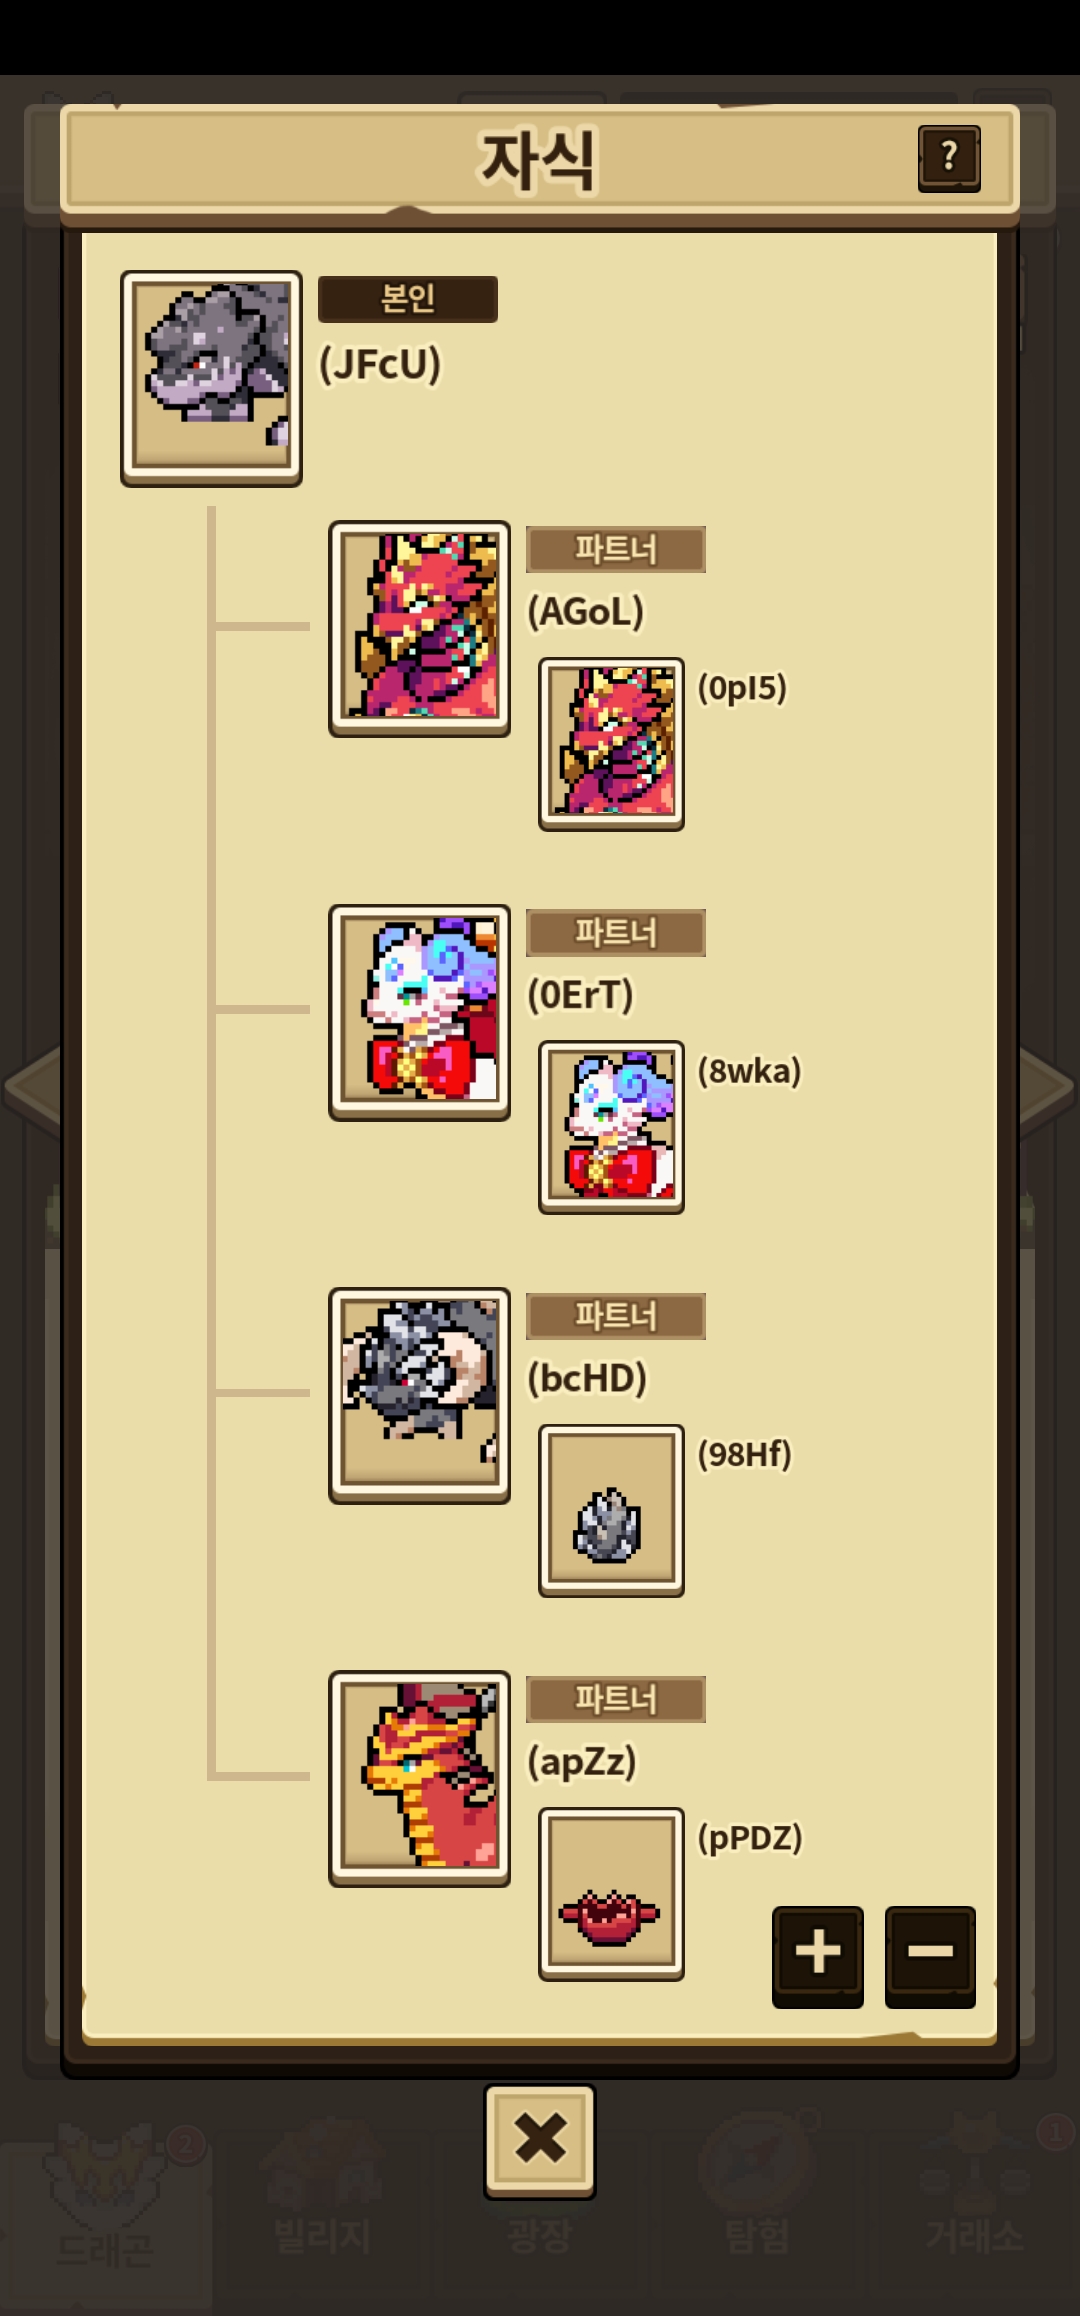Close the offspring window with X
This screenshot has height=2316, width=1080.
[x=540, y=2141]
